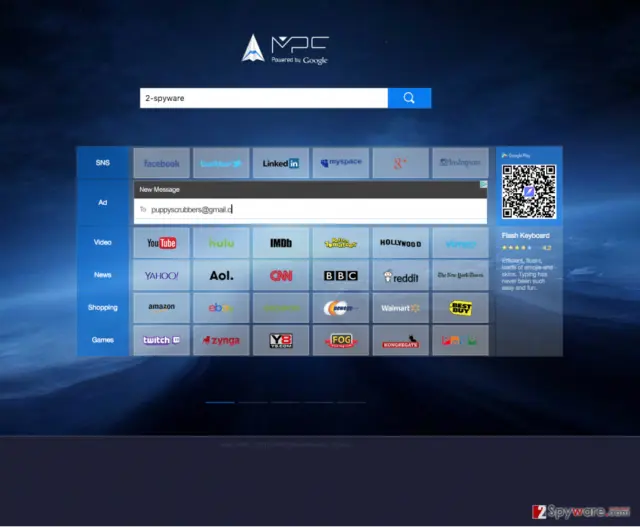Image resolution: width=640 pixels, height=527 pixels.
Task: Open the Flash Keyboard app title
Action: (x=525, y=236)
